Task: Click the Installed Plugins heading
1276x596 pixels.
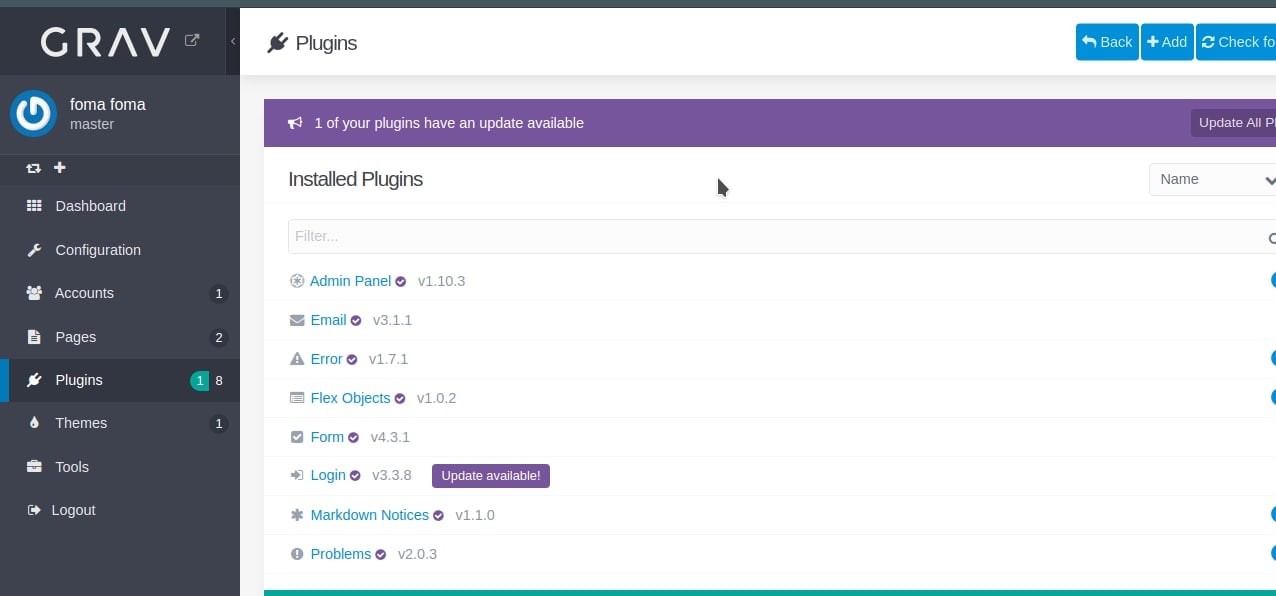Action: point(355,179)
